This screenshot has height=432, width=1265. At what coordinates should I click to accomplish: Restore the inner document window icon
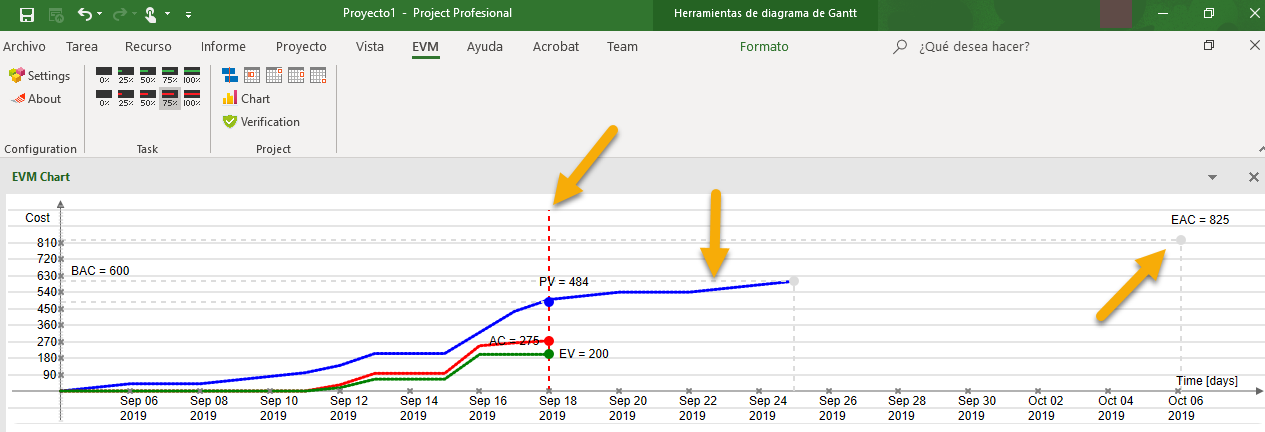(x=1209, y=46)
